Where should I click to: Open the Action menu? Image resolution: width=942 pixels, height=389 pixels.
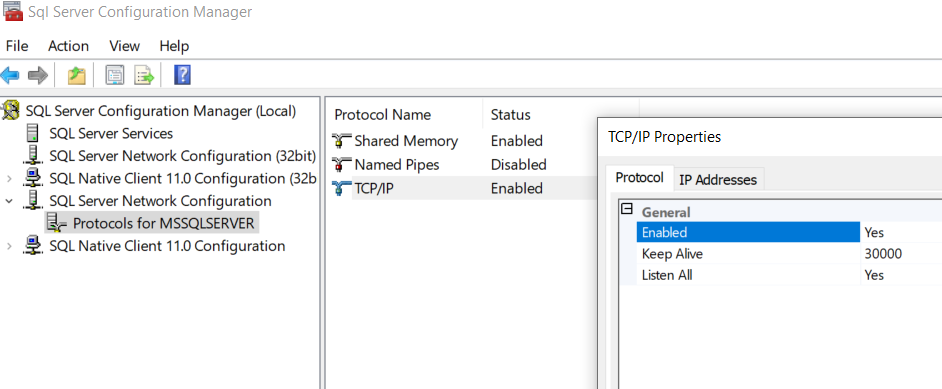(x=68, y=46)
